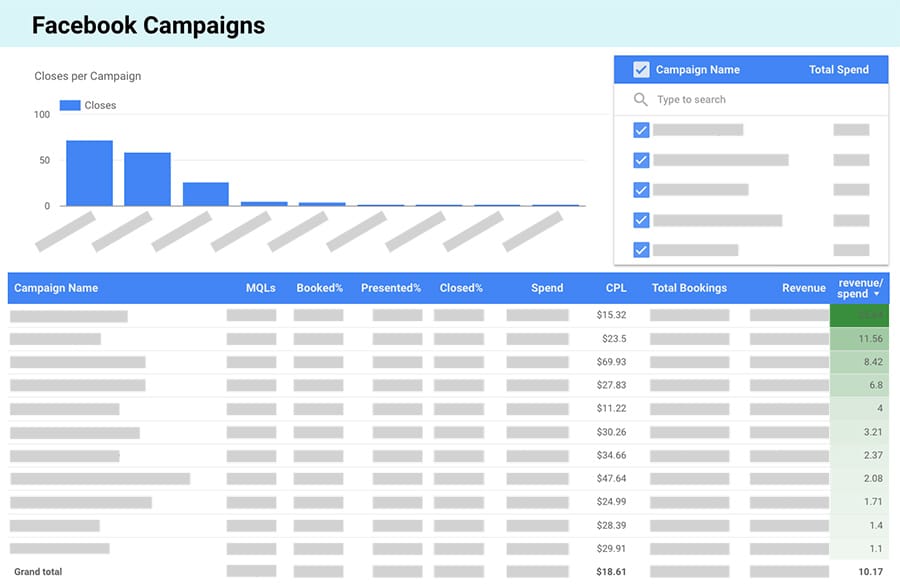Click the $27.83 CPL cell
The width and height of the screenshot is (900, 586).
point(611,385)
